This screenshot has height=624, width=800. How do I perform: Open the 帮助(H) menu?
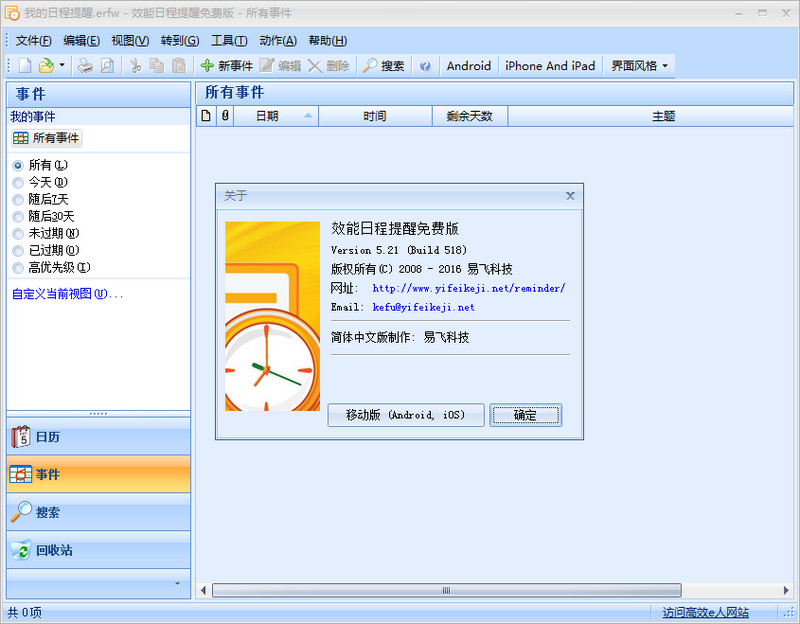pyautogui.click(x=328, y=41)
